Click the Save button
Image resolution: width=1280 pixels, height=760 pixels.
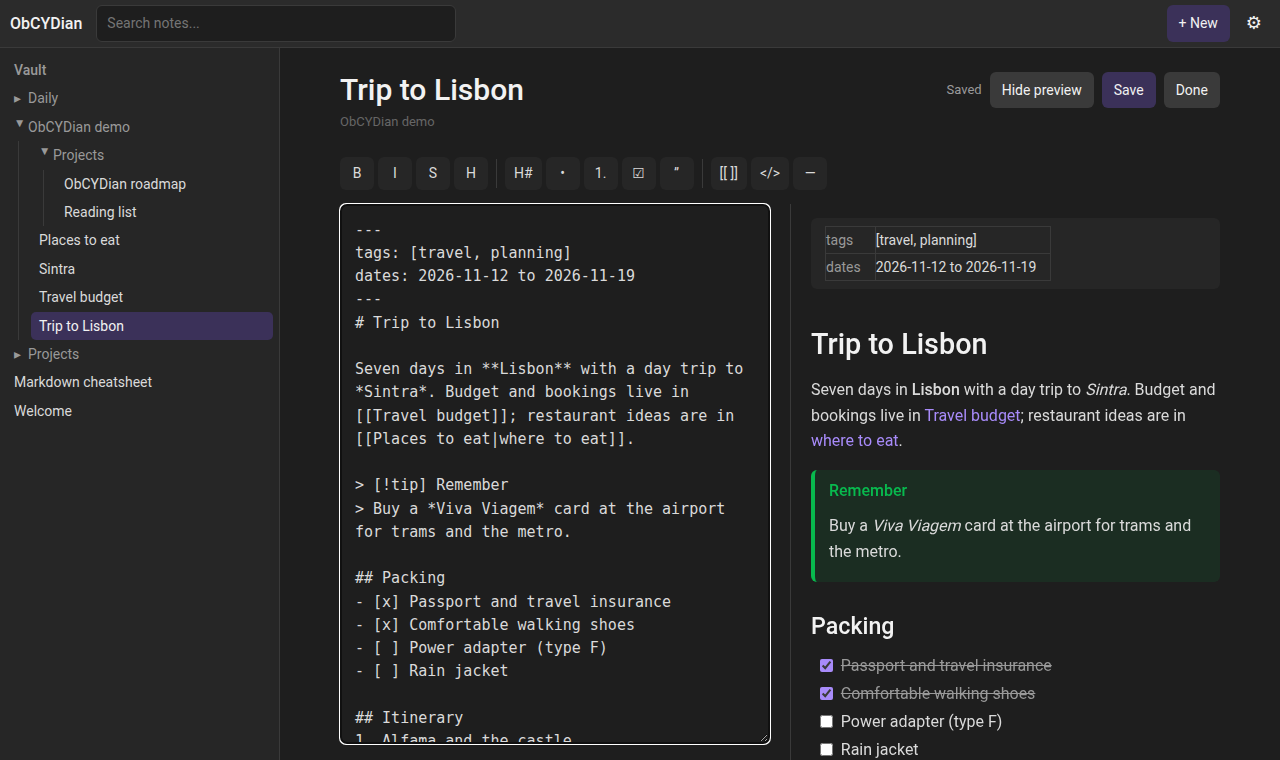[1129, 90]
